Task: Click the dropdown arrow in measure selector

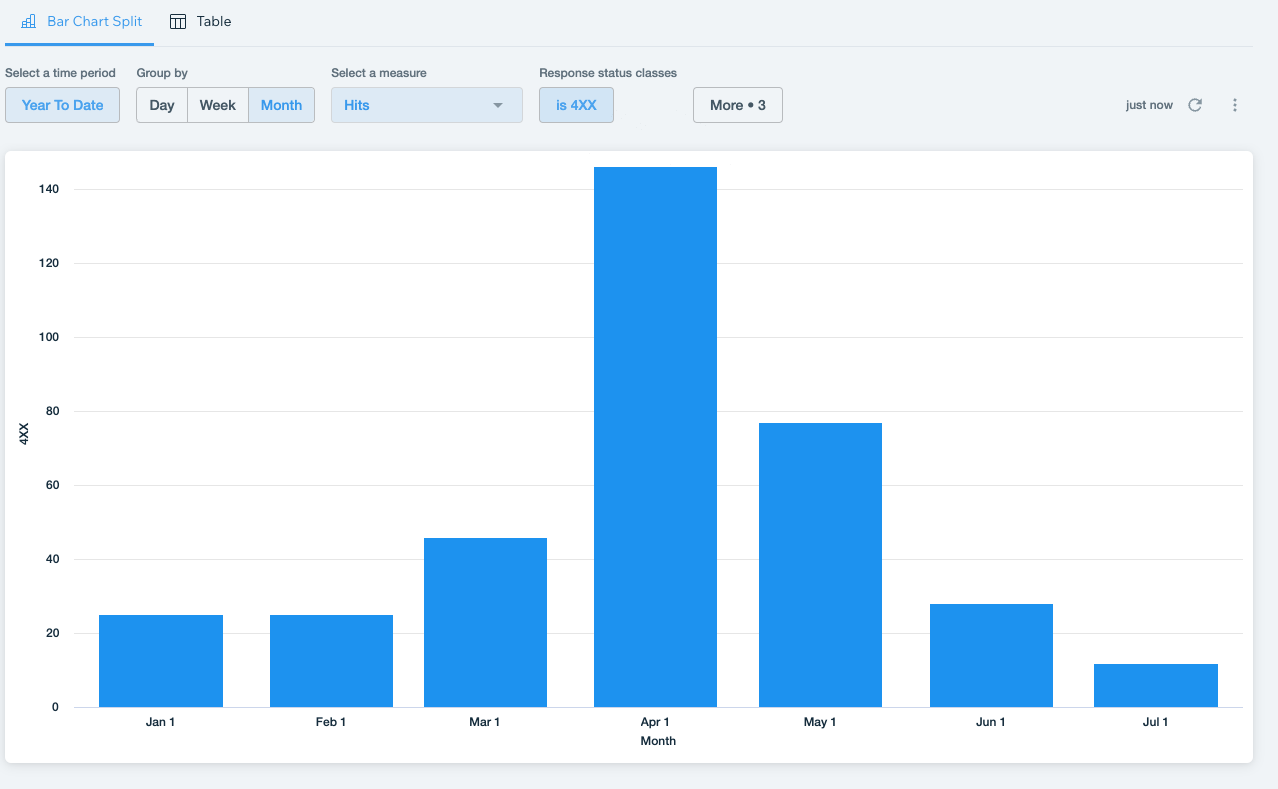Action: point(498,105)
